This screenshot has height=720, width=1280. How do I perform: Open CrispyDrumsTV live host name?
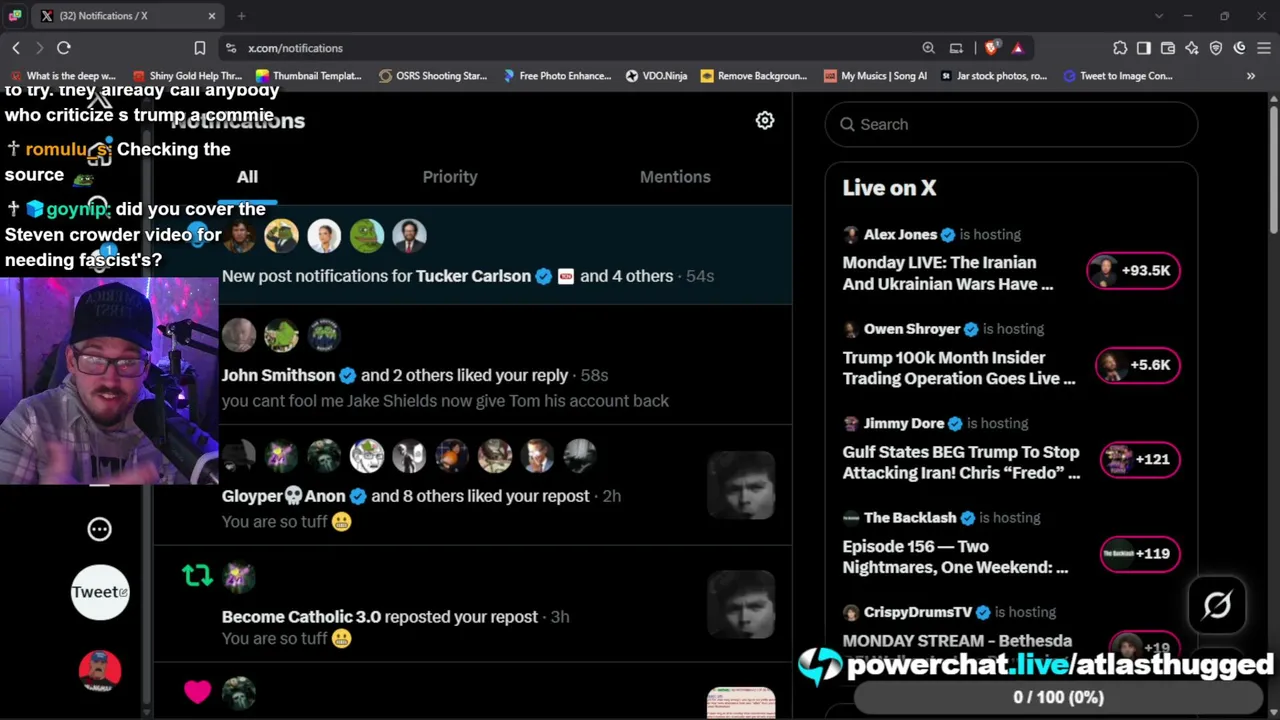coord(917,612)
